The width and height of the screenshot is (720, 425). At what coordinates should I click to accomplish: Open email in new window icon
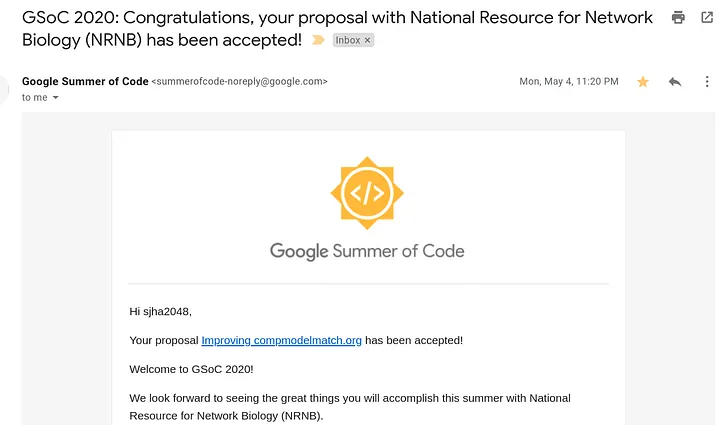pos(707,17)
